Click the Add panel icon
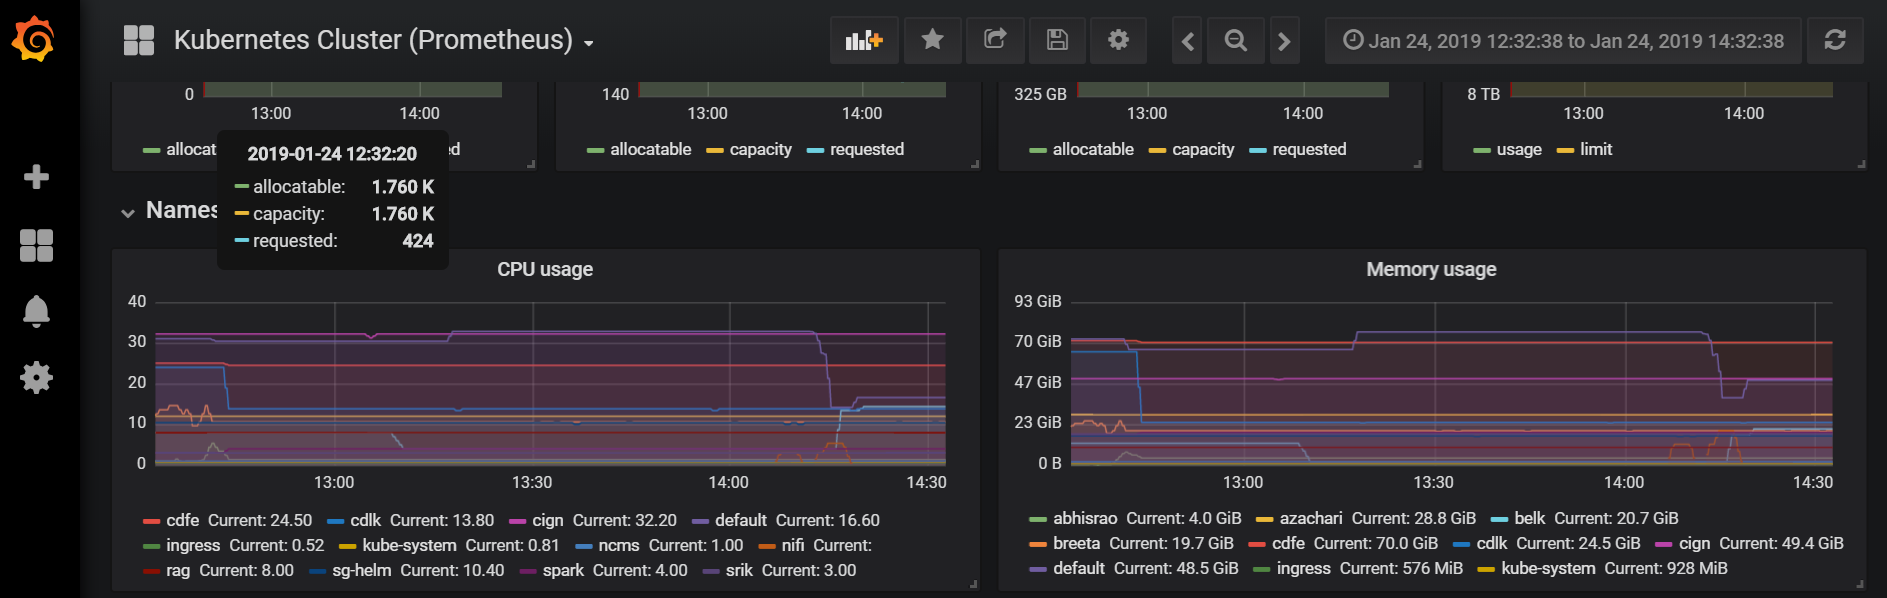The height and width of the screenshot is (598, 1887). click(x=864, y=40)
